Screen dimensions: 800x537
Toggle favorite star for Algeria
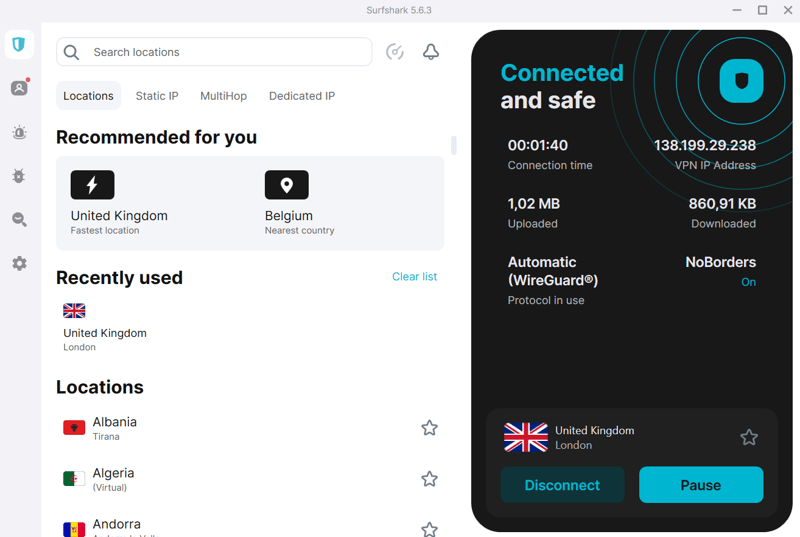430,479
